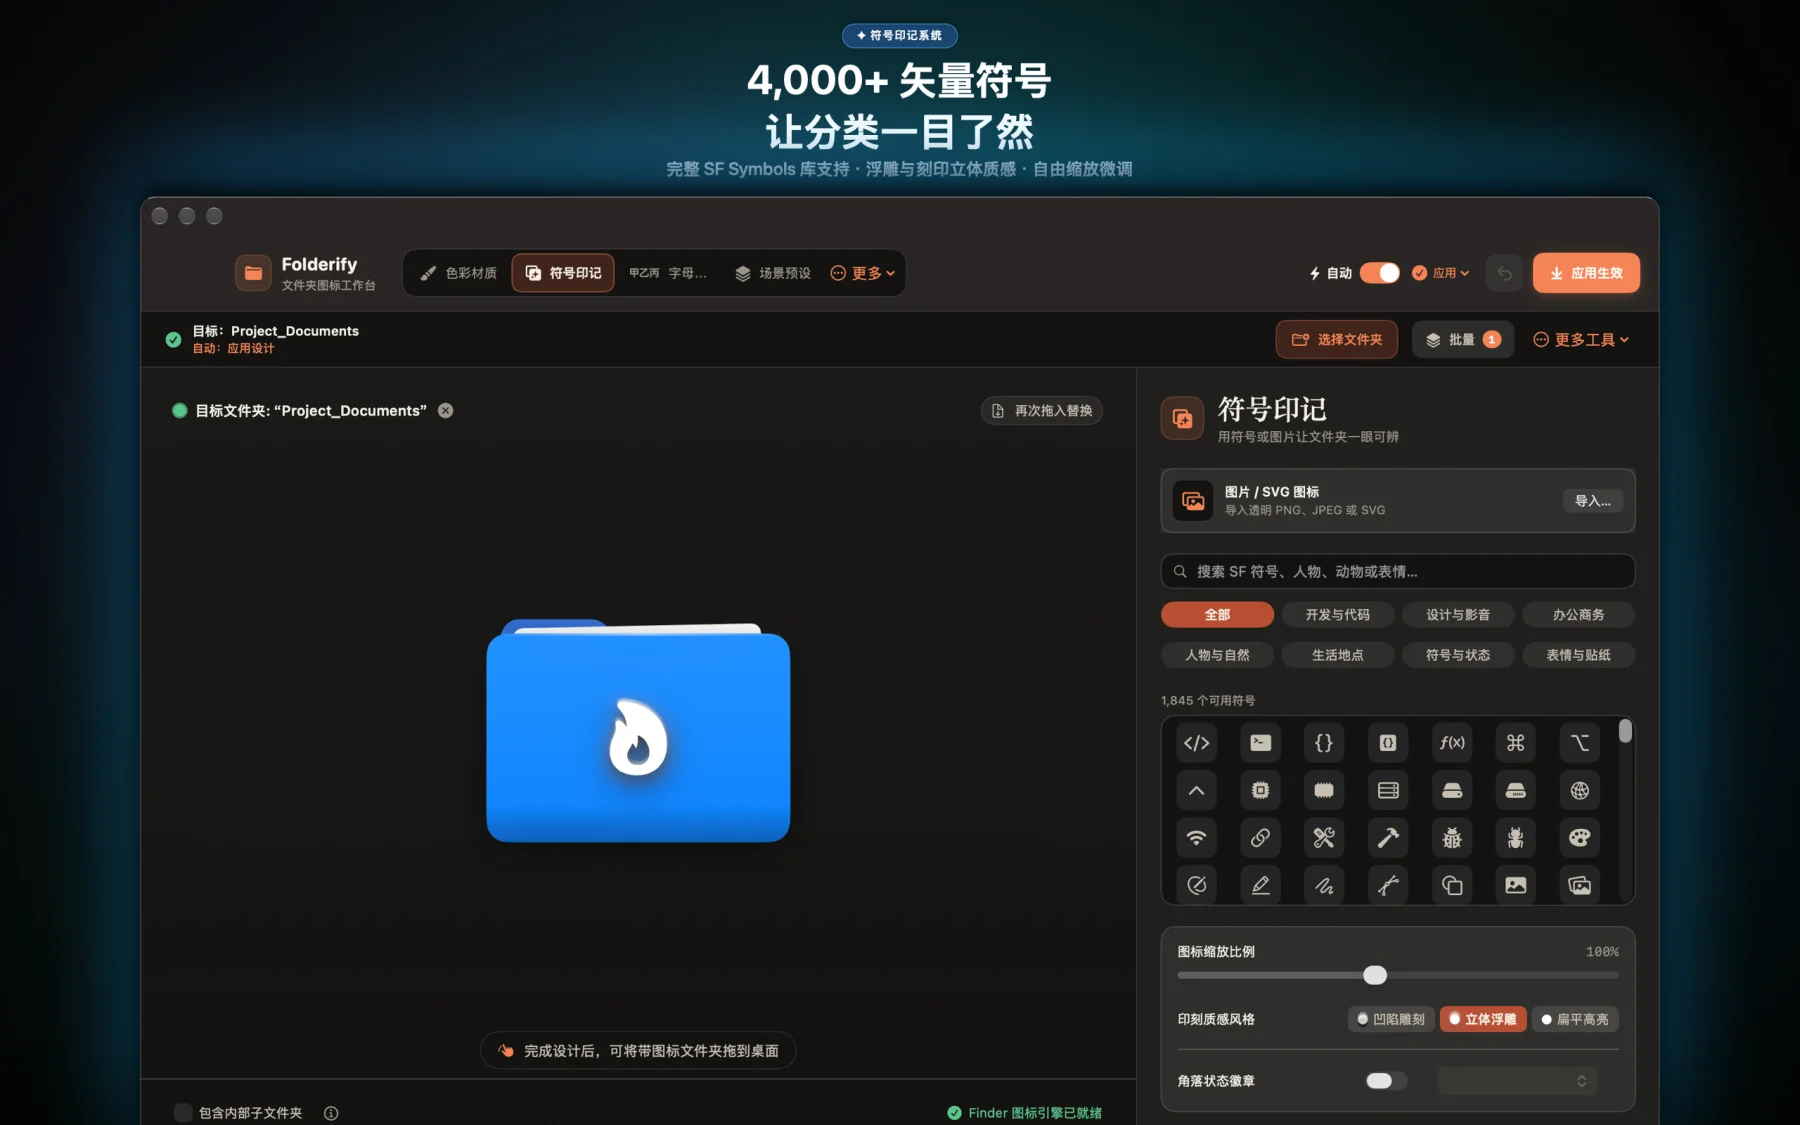Viewport: 1800px width, 1125px height.
Task: Clear target folder Project_Documents with x icon
Action: pos(446,410)
